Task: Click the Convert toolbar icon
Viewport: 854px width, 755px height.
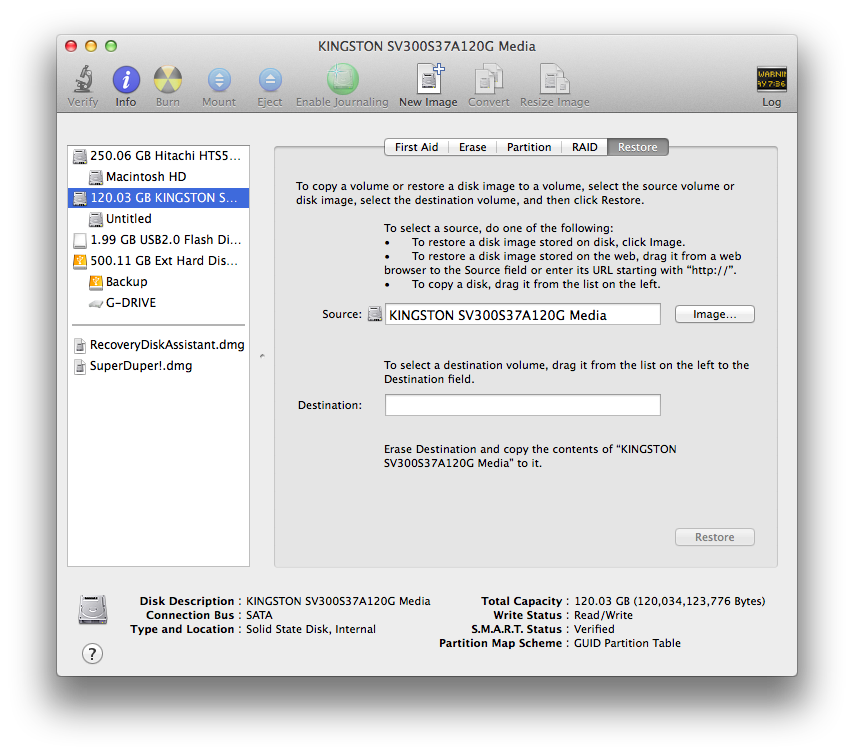Action: 489,80
